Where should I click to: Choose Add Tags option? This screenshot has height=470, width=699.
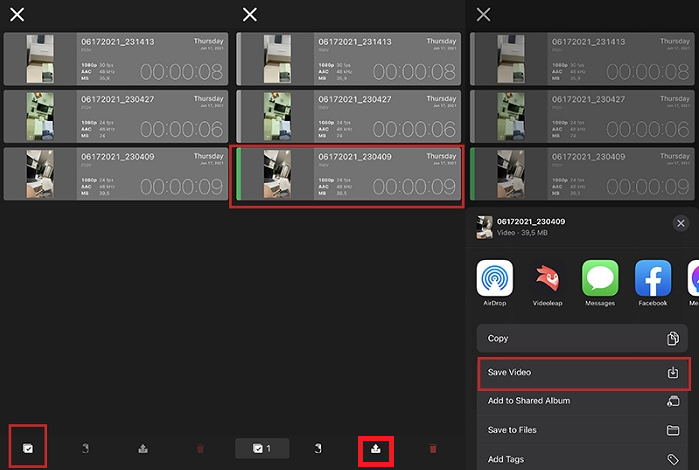582,458
